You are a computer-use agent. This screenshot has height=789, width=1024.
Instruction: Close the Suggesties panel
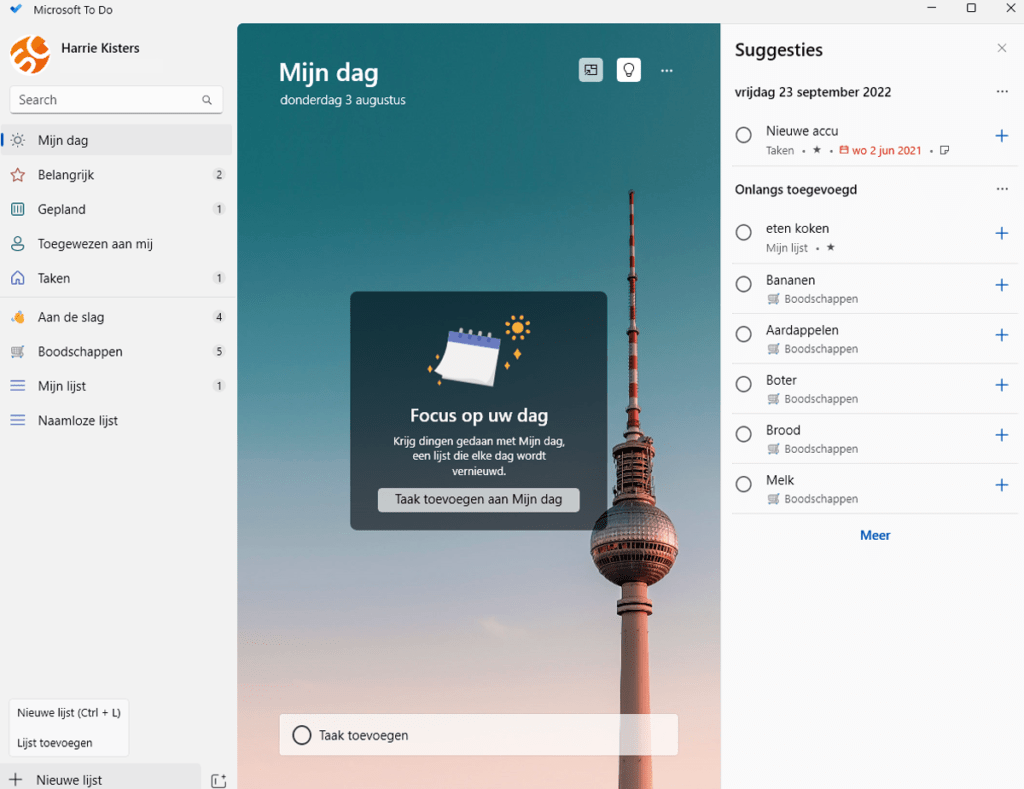(x=1002, y=48)
